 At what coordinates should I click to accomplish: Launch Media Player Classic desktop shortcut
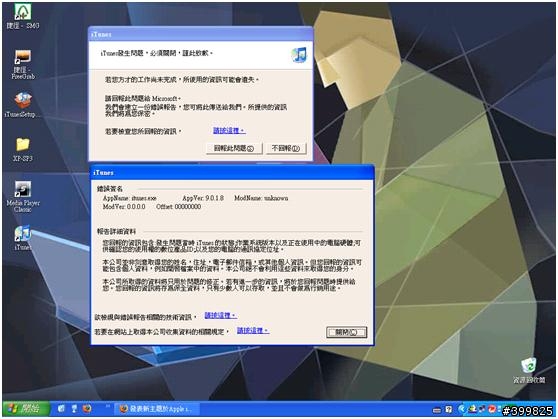[x=23, y=197]
